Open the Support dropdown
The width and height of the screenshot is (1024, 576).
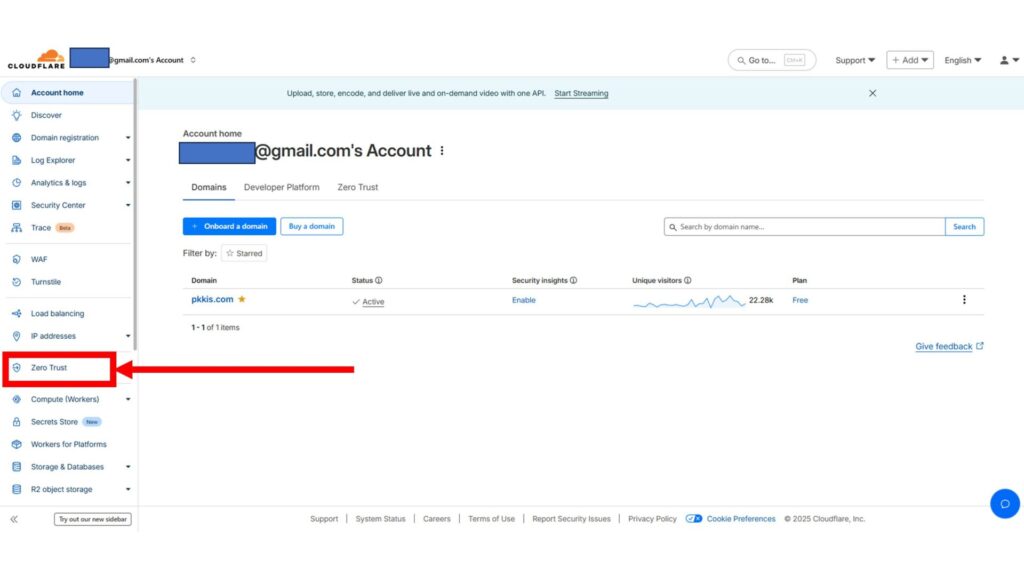coord(855,60)
